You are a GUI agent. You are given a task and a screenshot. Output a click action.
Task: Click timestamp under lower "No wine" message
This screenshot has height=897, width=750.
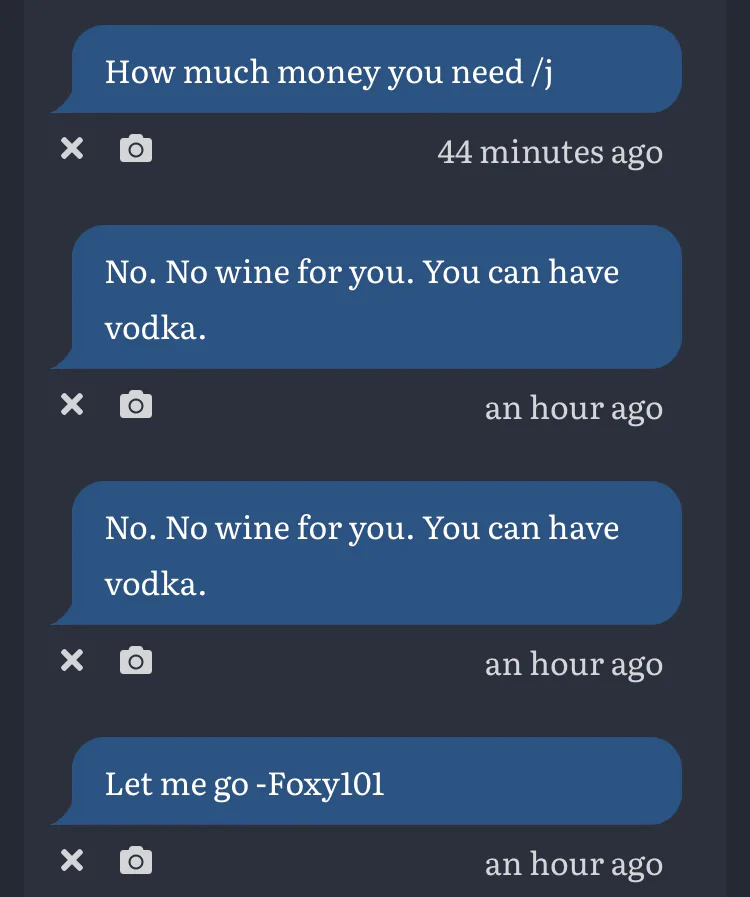(x=573, y=664)
